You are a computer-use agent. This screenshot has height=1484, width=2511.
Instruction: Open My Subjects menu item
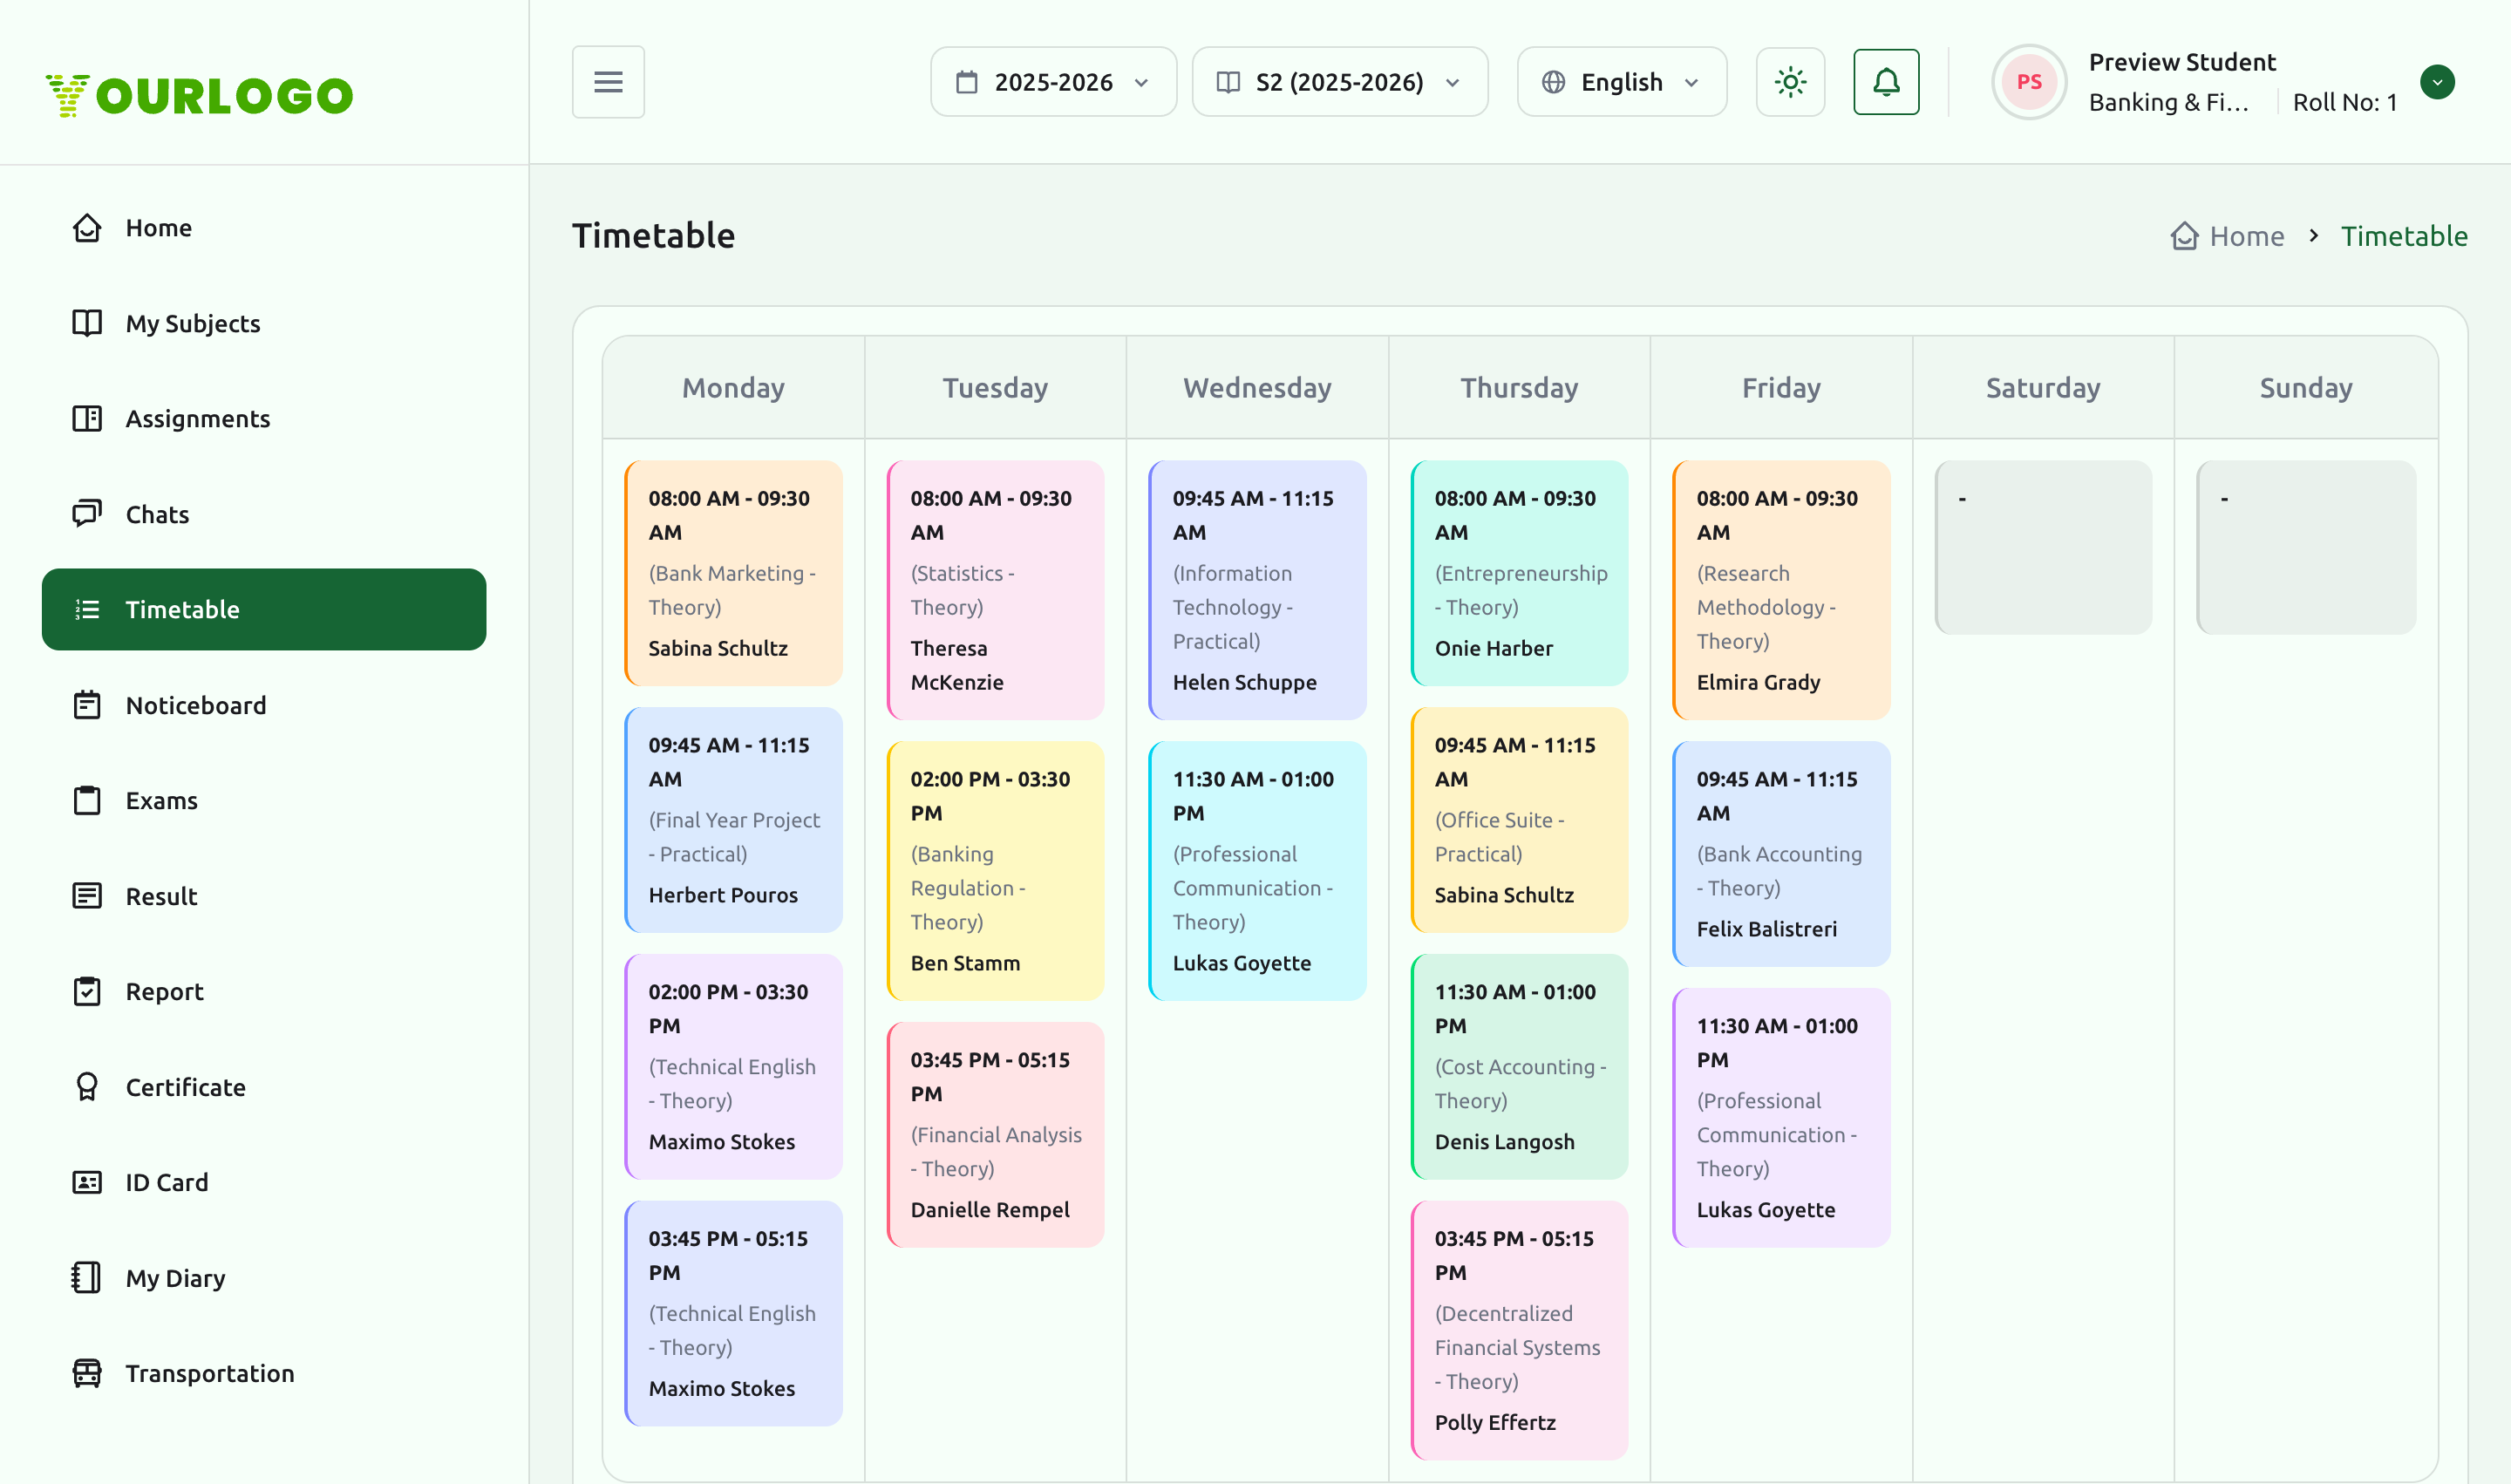264,323
